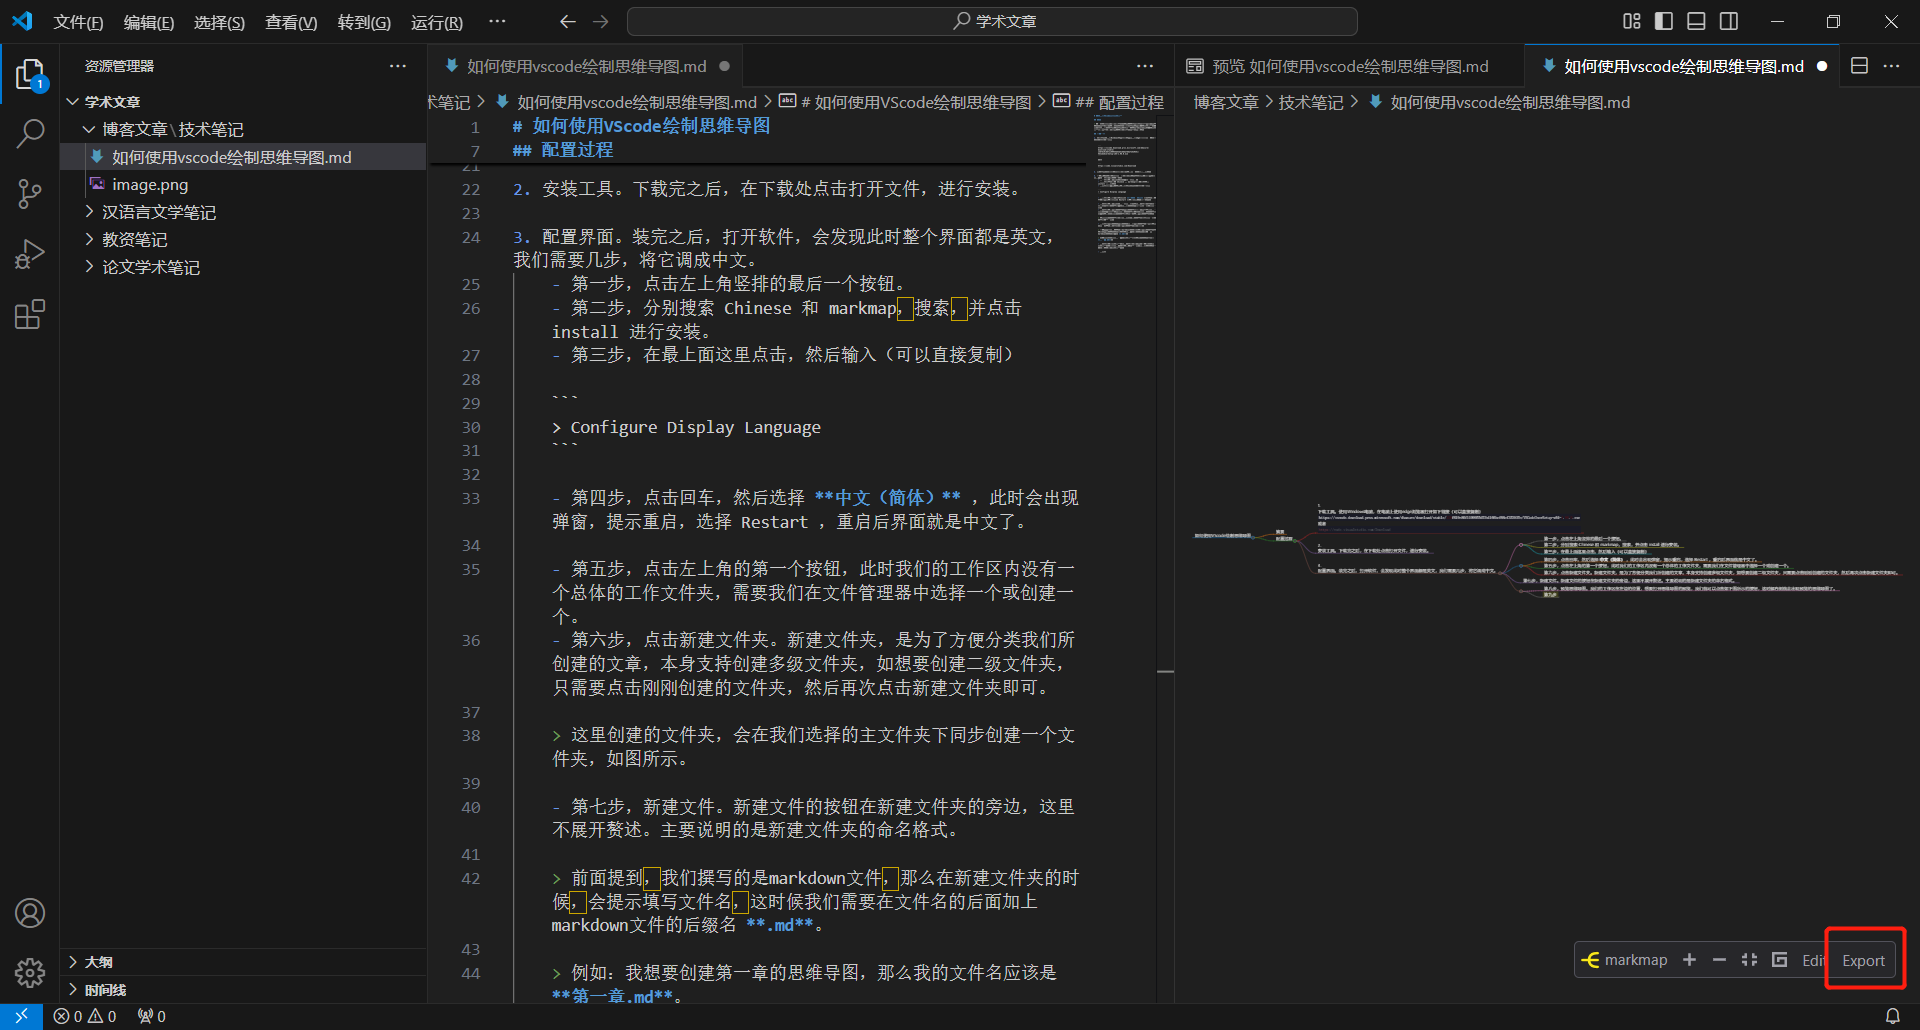This screenshot has height=1030, width=1920.
Task: Split the right editor group
Action: [1859, 66]
